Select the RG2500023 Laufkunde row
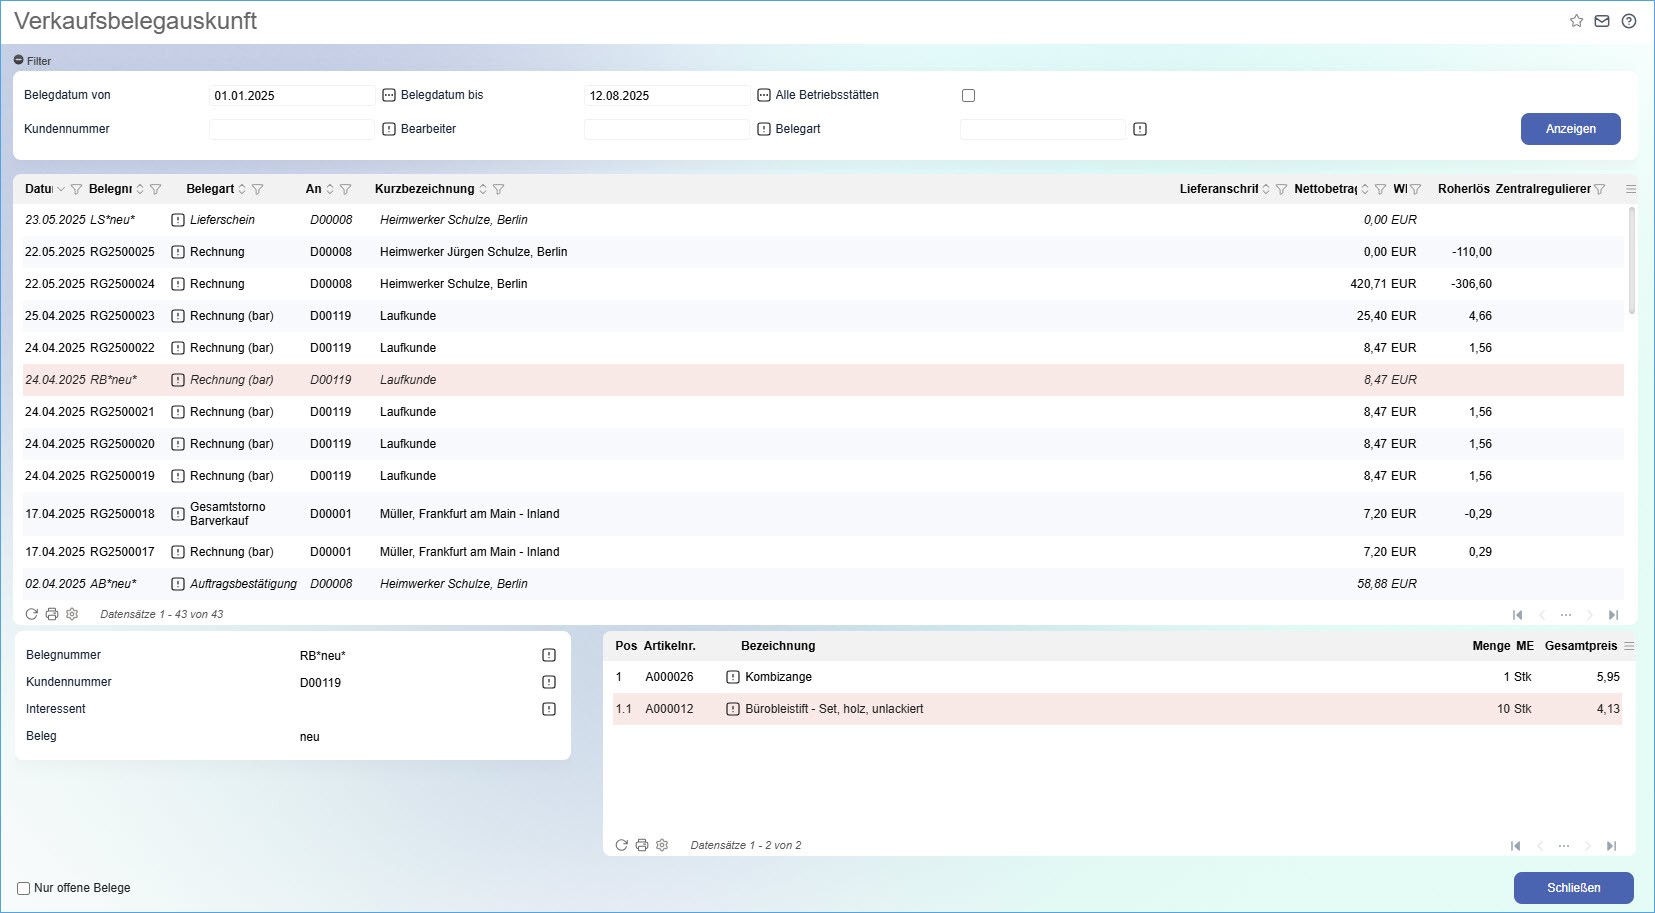This screenshot has width=1655, height=913. [x=823, y=316]
